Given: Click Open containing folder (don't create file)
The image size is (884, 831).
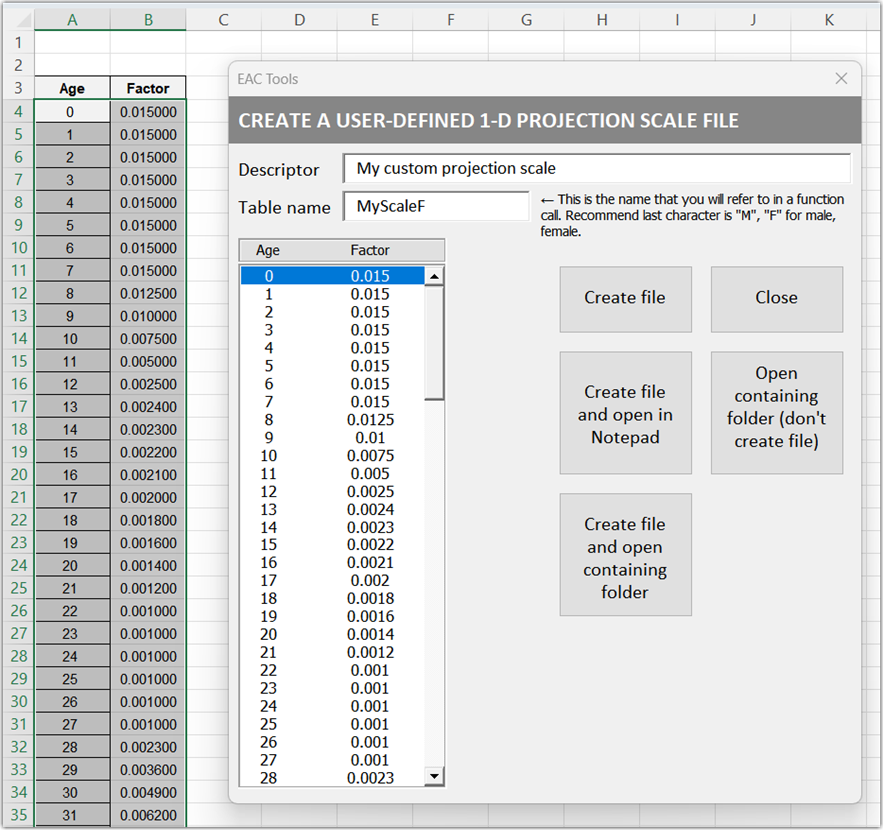Looking at the screenshot, I should [x=776, y=413].
